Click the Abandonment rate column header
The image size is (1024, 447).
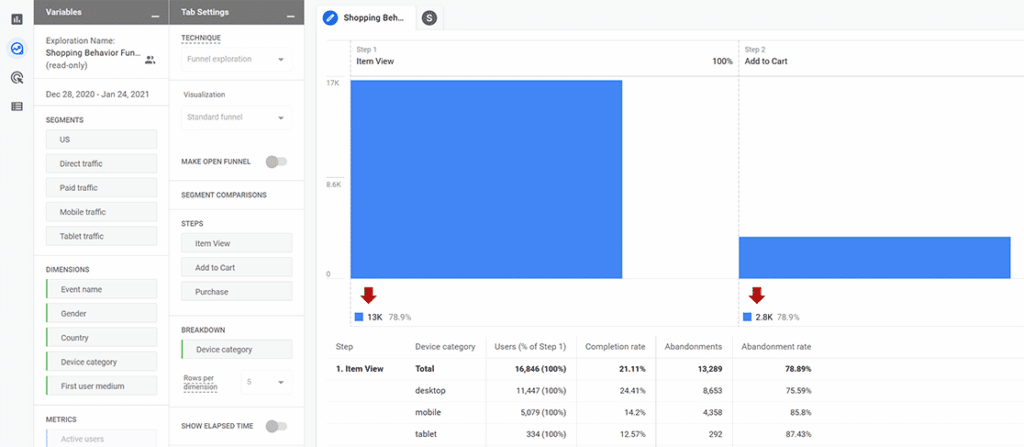(x=776, y=346)
